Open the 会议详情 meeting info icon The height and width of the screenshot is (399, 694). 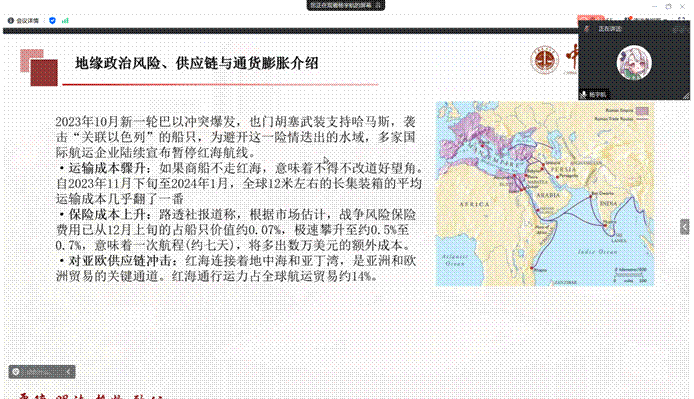tap(11, 21)
